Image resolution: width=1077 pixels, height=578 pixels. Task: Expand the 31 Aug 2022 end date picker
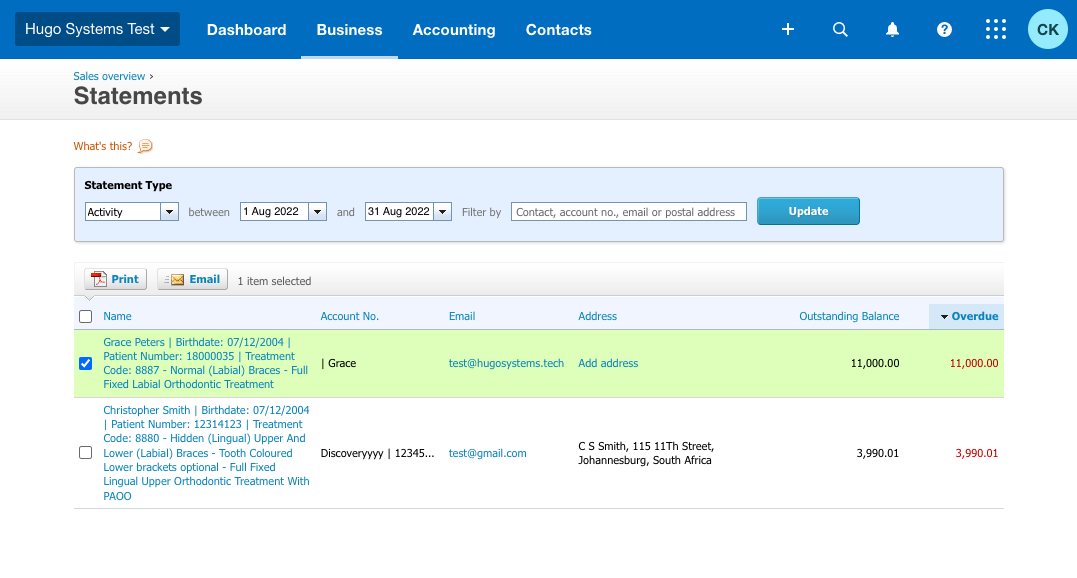coord(442,212)
